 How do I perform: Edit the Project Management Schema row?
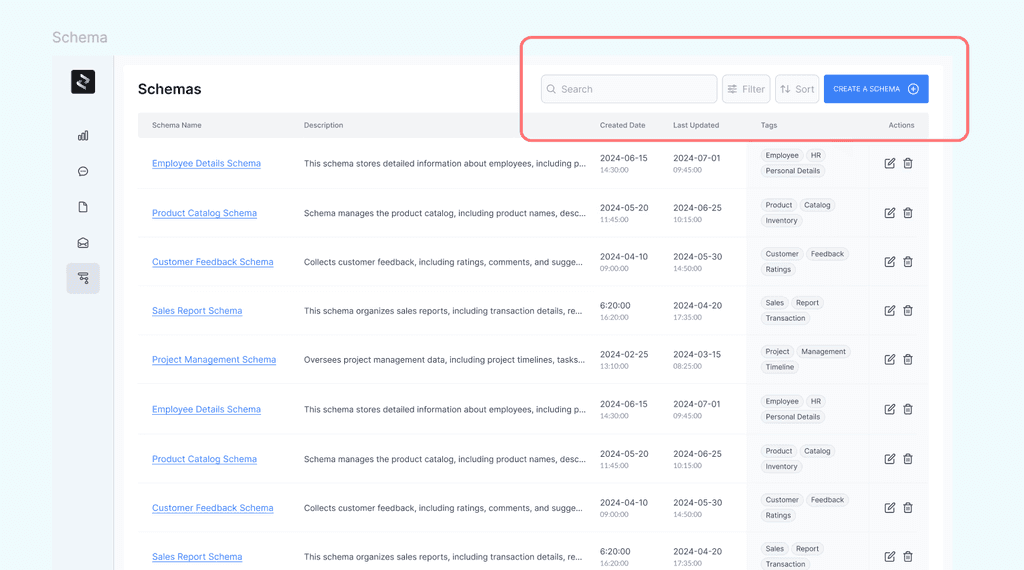889,360
